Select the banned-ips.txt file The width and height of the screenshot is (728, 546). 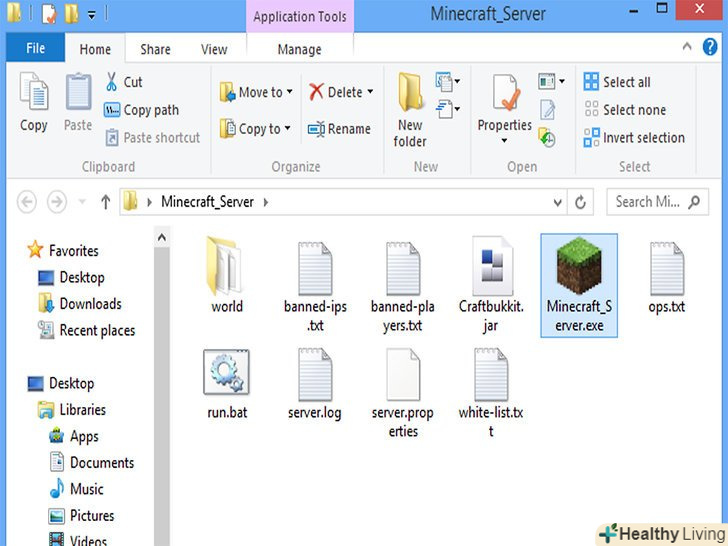point(315,286)
